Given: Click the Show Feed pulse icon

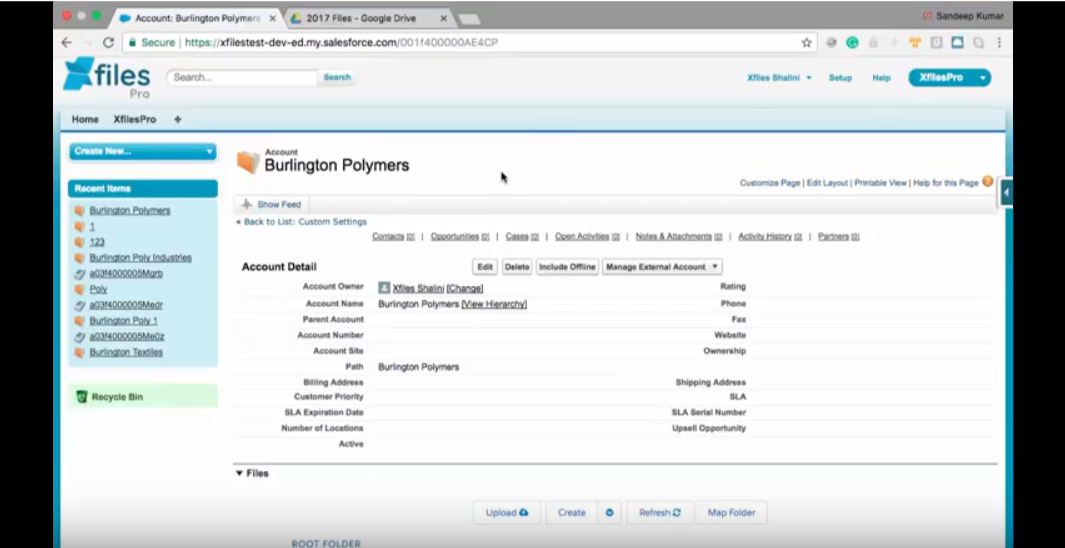Looking at the screenshot, I should 247,204.
